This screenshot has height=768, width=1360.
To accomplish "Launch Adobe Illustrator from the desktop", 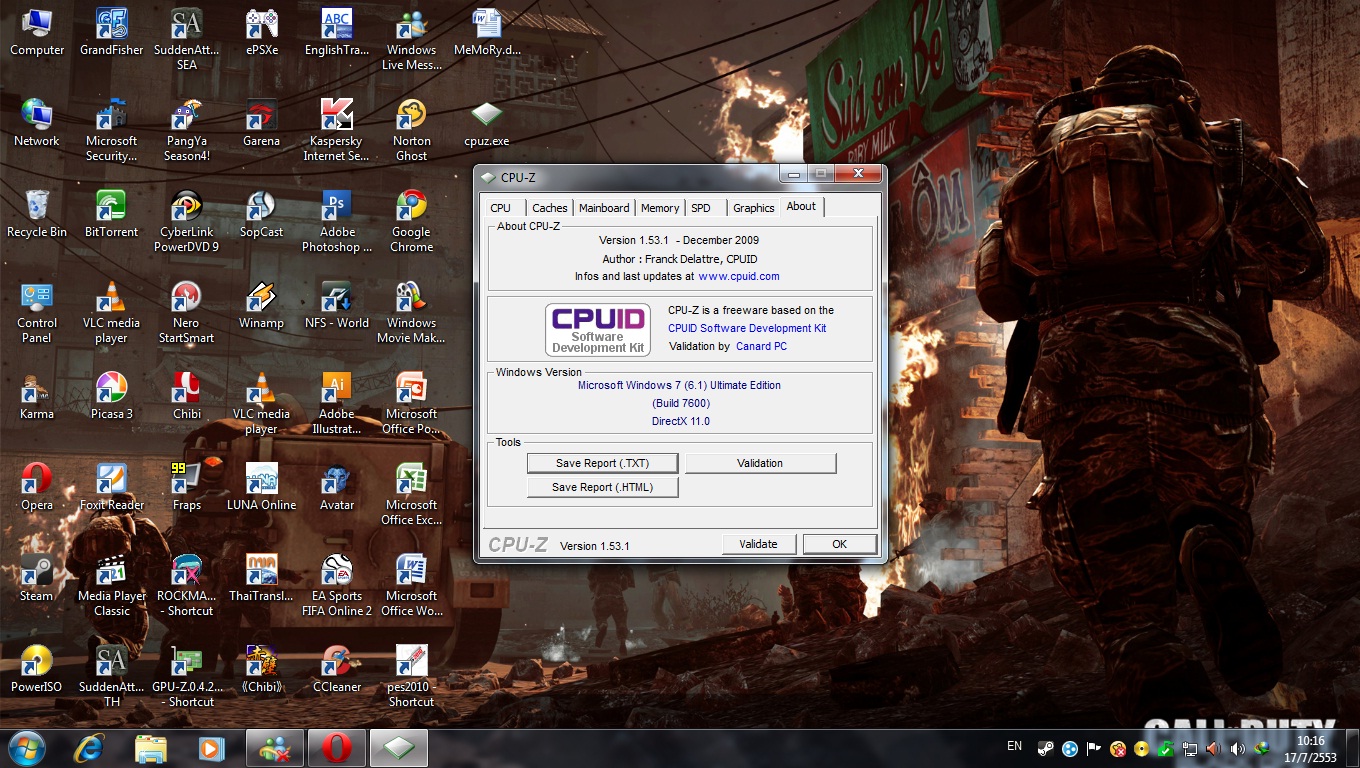I will 336,403.
